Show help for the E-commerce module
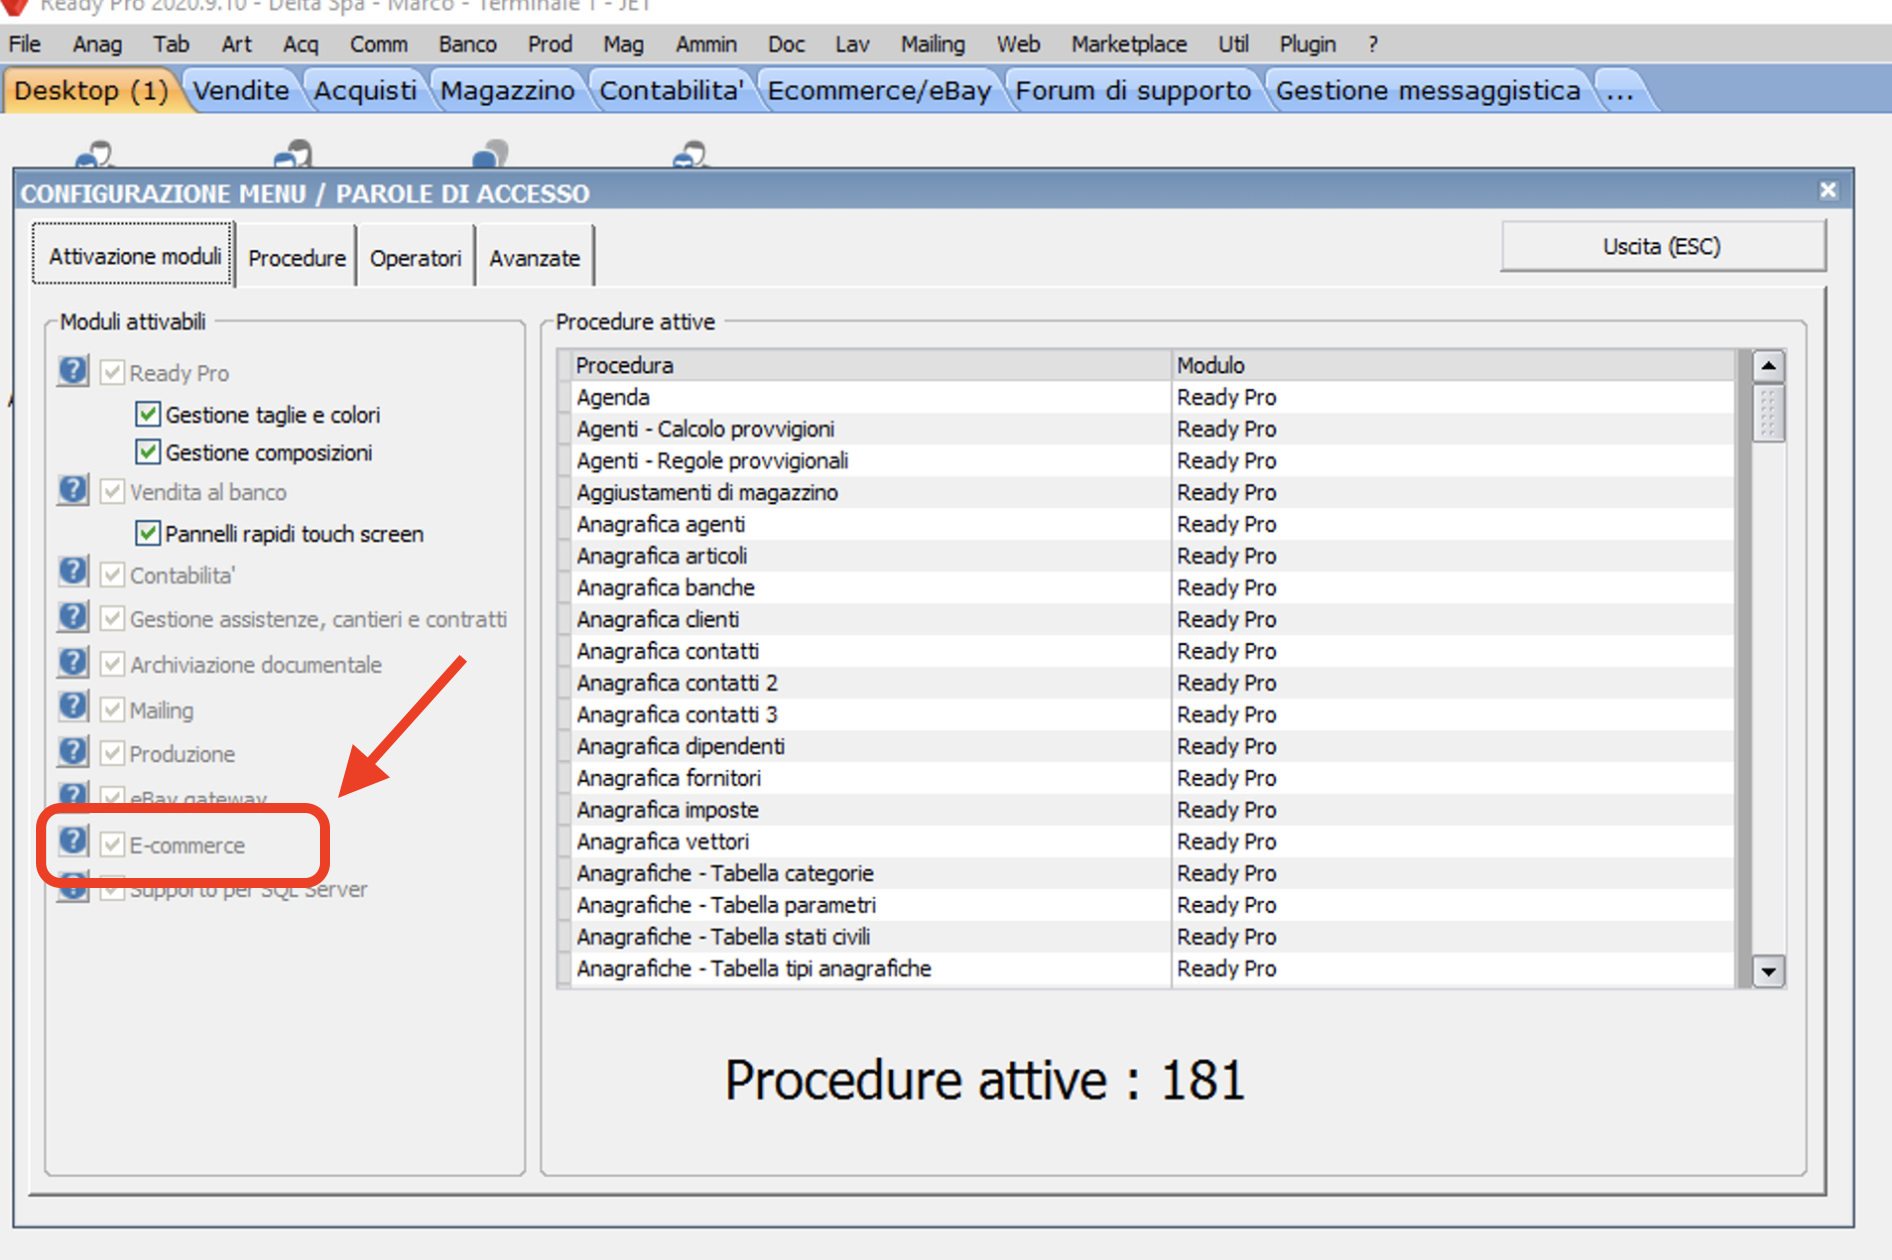Image resolution: width=1892 pixels, height=1260 pixels. pyautogui.click(x=73, y=843)
